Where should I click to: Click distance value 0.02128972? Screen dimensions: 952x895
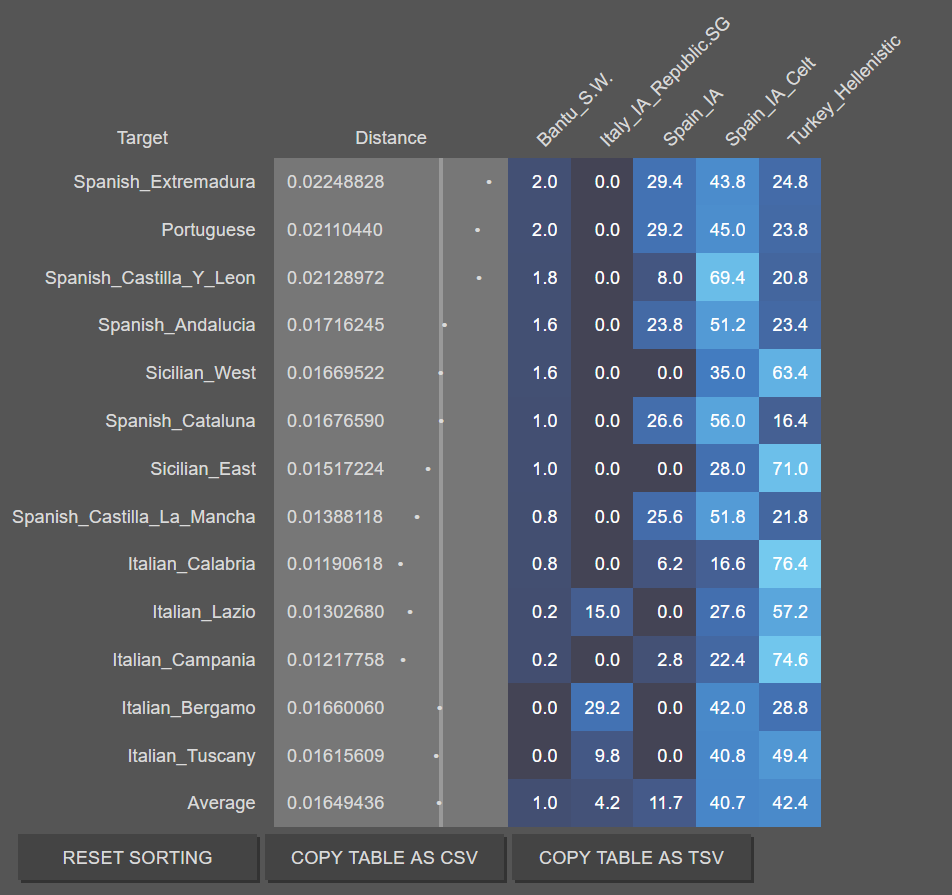tap(336, 277)
